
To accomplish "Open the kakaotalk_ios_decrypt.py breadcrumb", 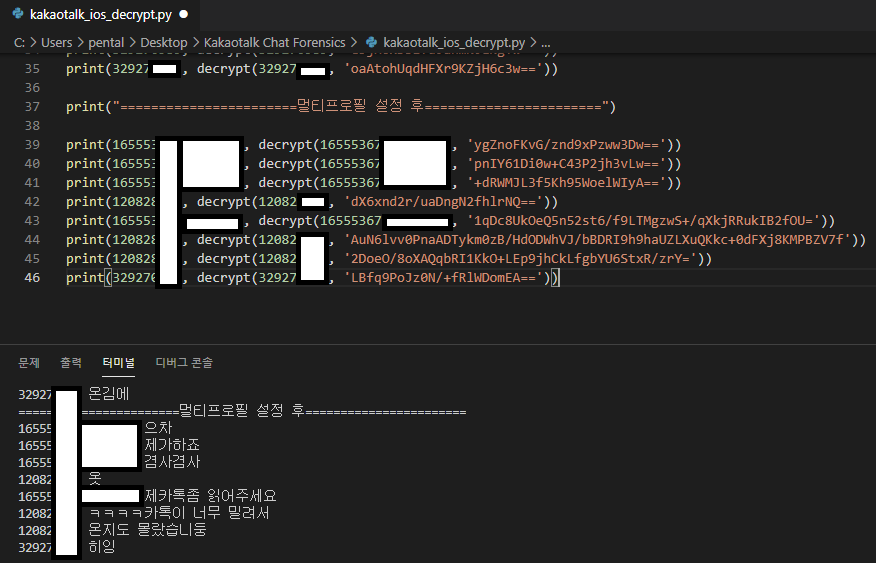I will [454, 42].
